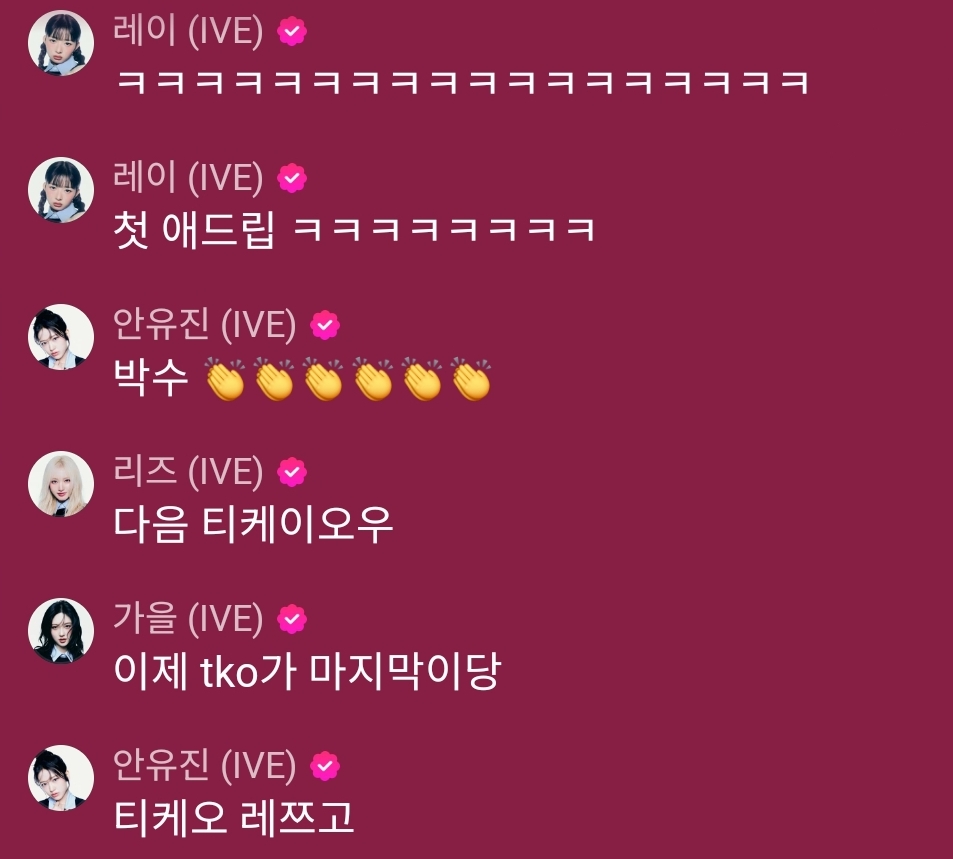Click the 리즈 (IVE) username

pos(188,472)
